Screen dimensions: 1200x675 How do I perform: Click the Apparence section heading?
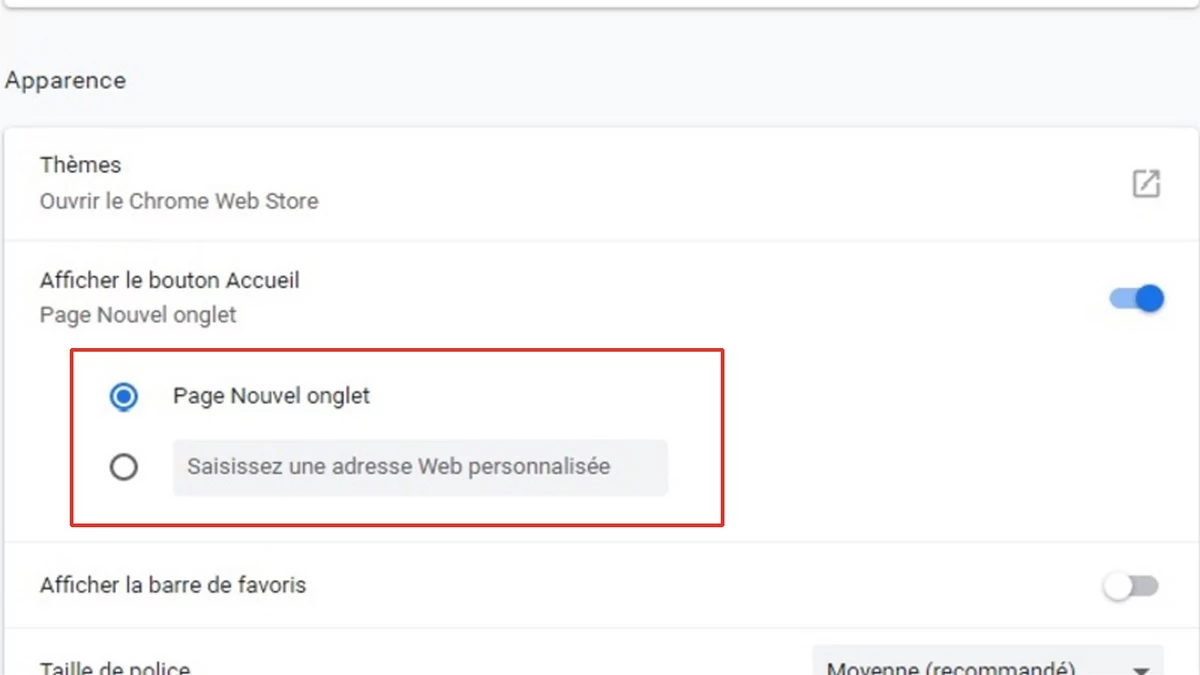65,81
